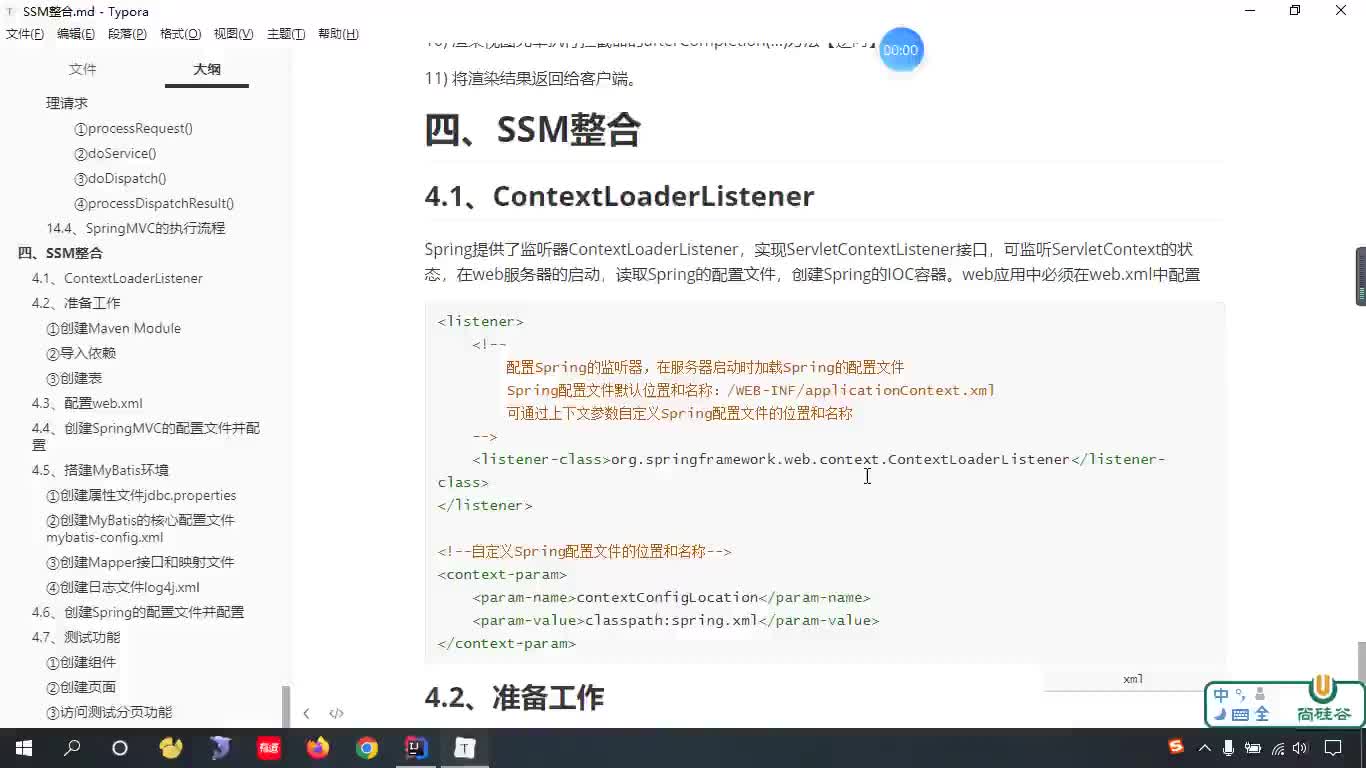The width and height of the screenshot is (1366, 768).
Task: Launch Google Chrome from the taskbar
Action: click(x=367, y=747)
